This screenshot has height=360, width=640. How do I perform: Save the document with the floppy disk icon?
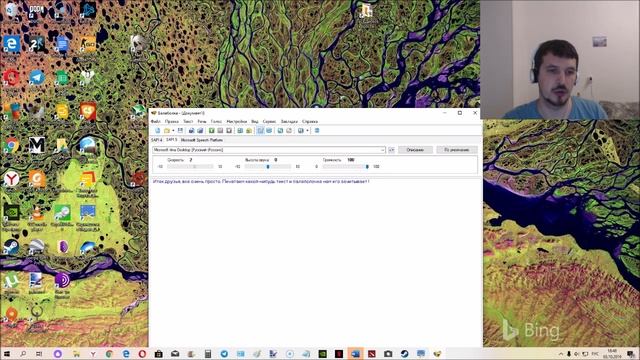click(180, 131)
